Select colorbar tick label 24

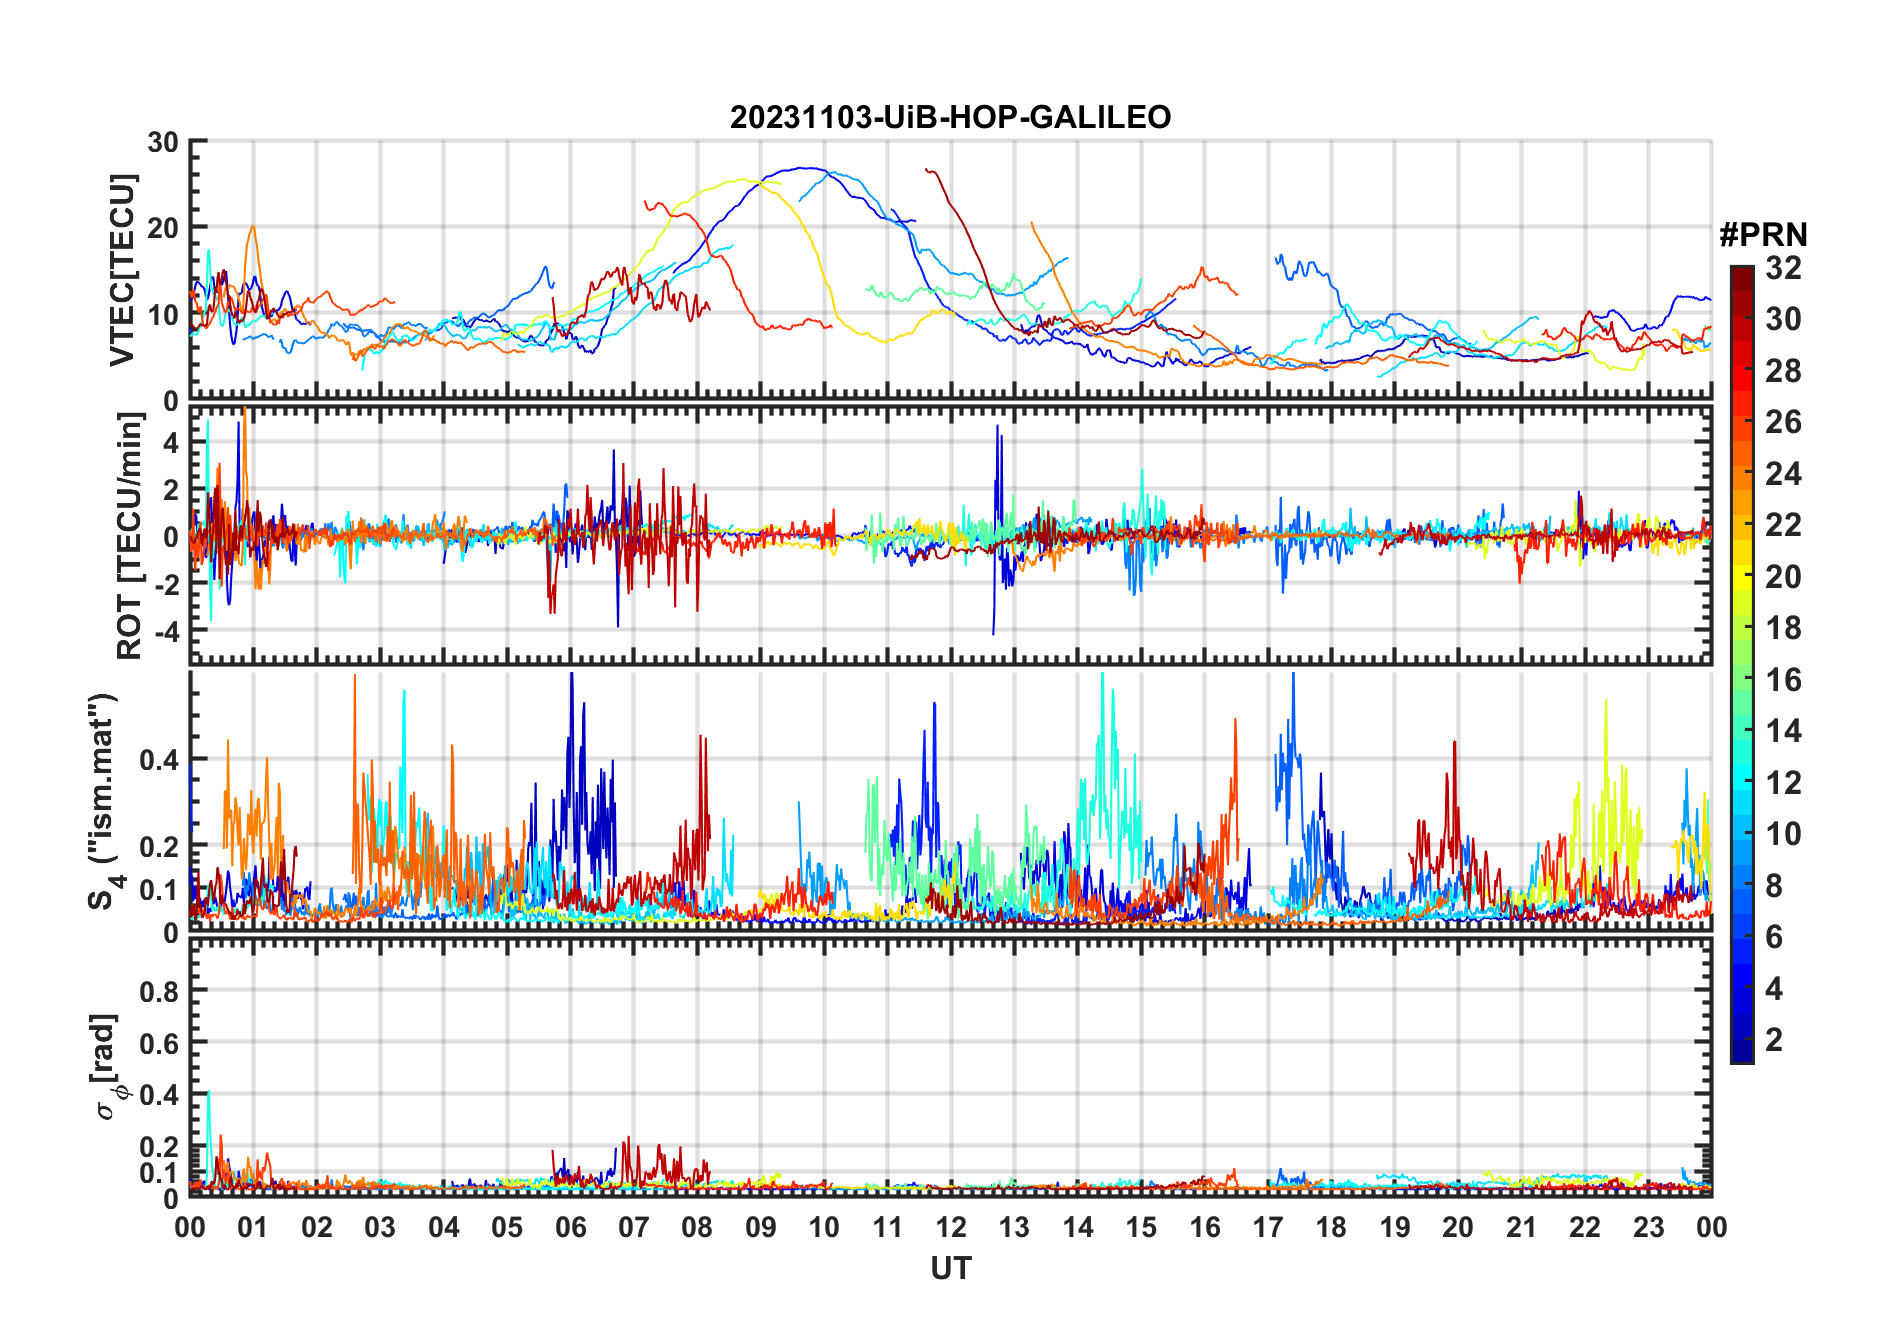point(1783,473)
